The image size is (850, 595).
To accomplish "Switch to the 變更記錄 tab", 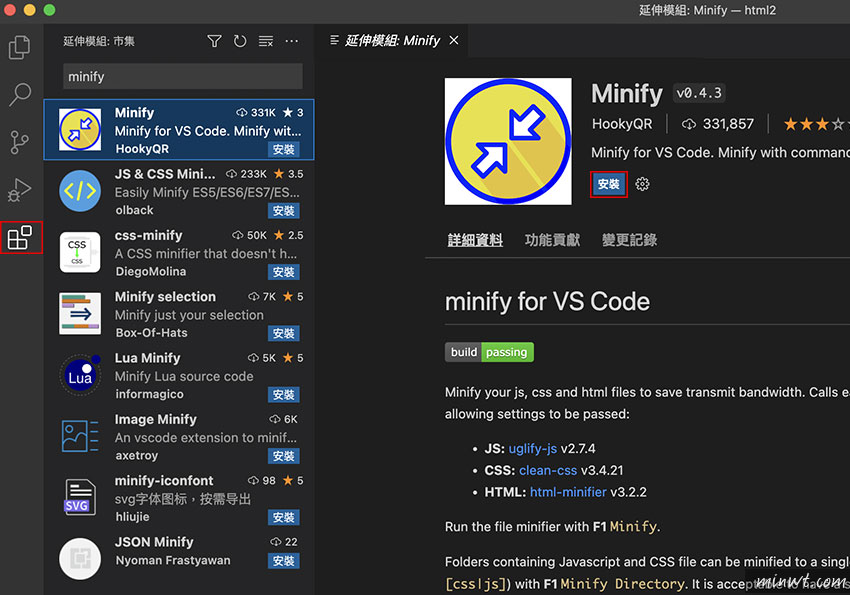I will tap(629, 240).
